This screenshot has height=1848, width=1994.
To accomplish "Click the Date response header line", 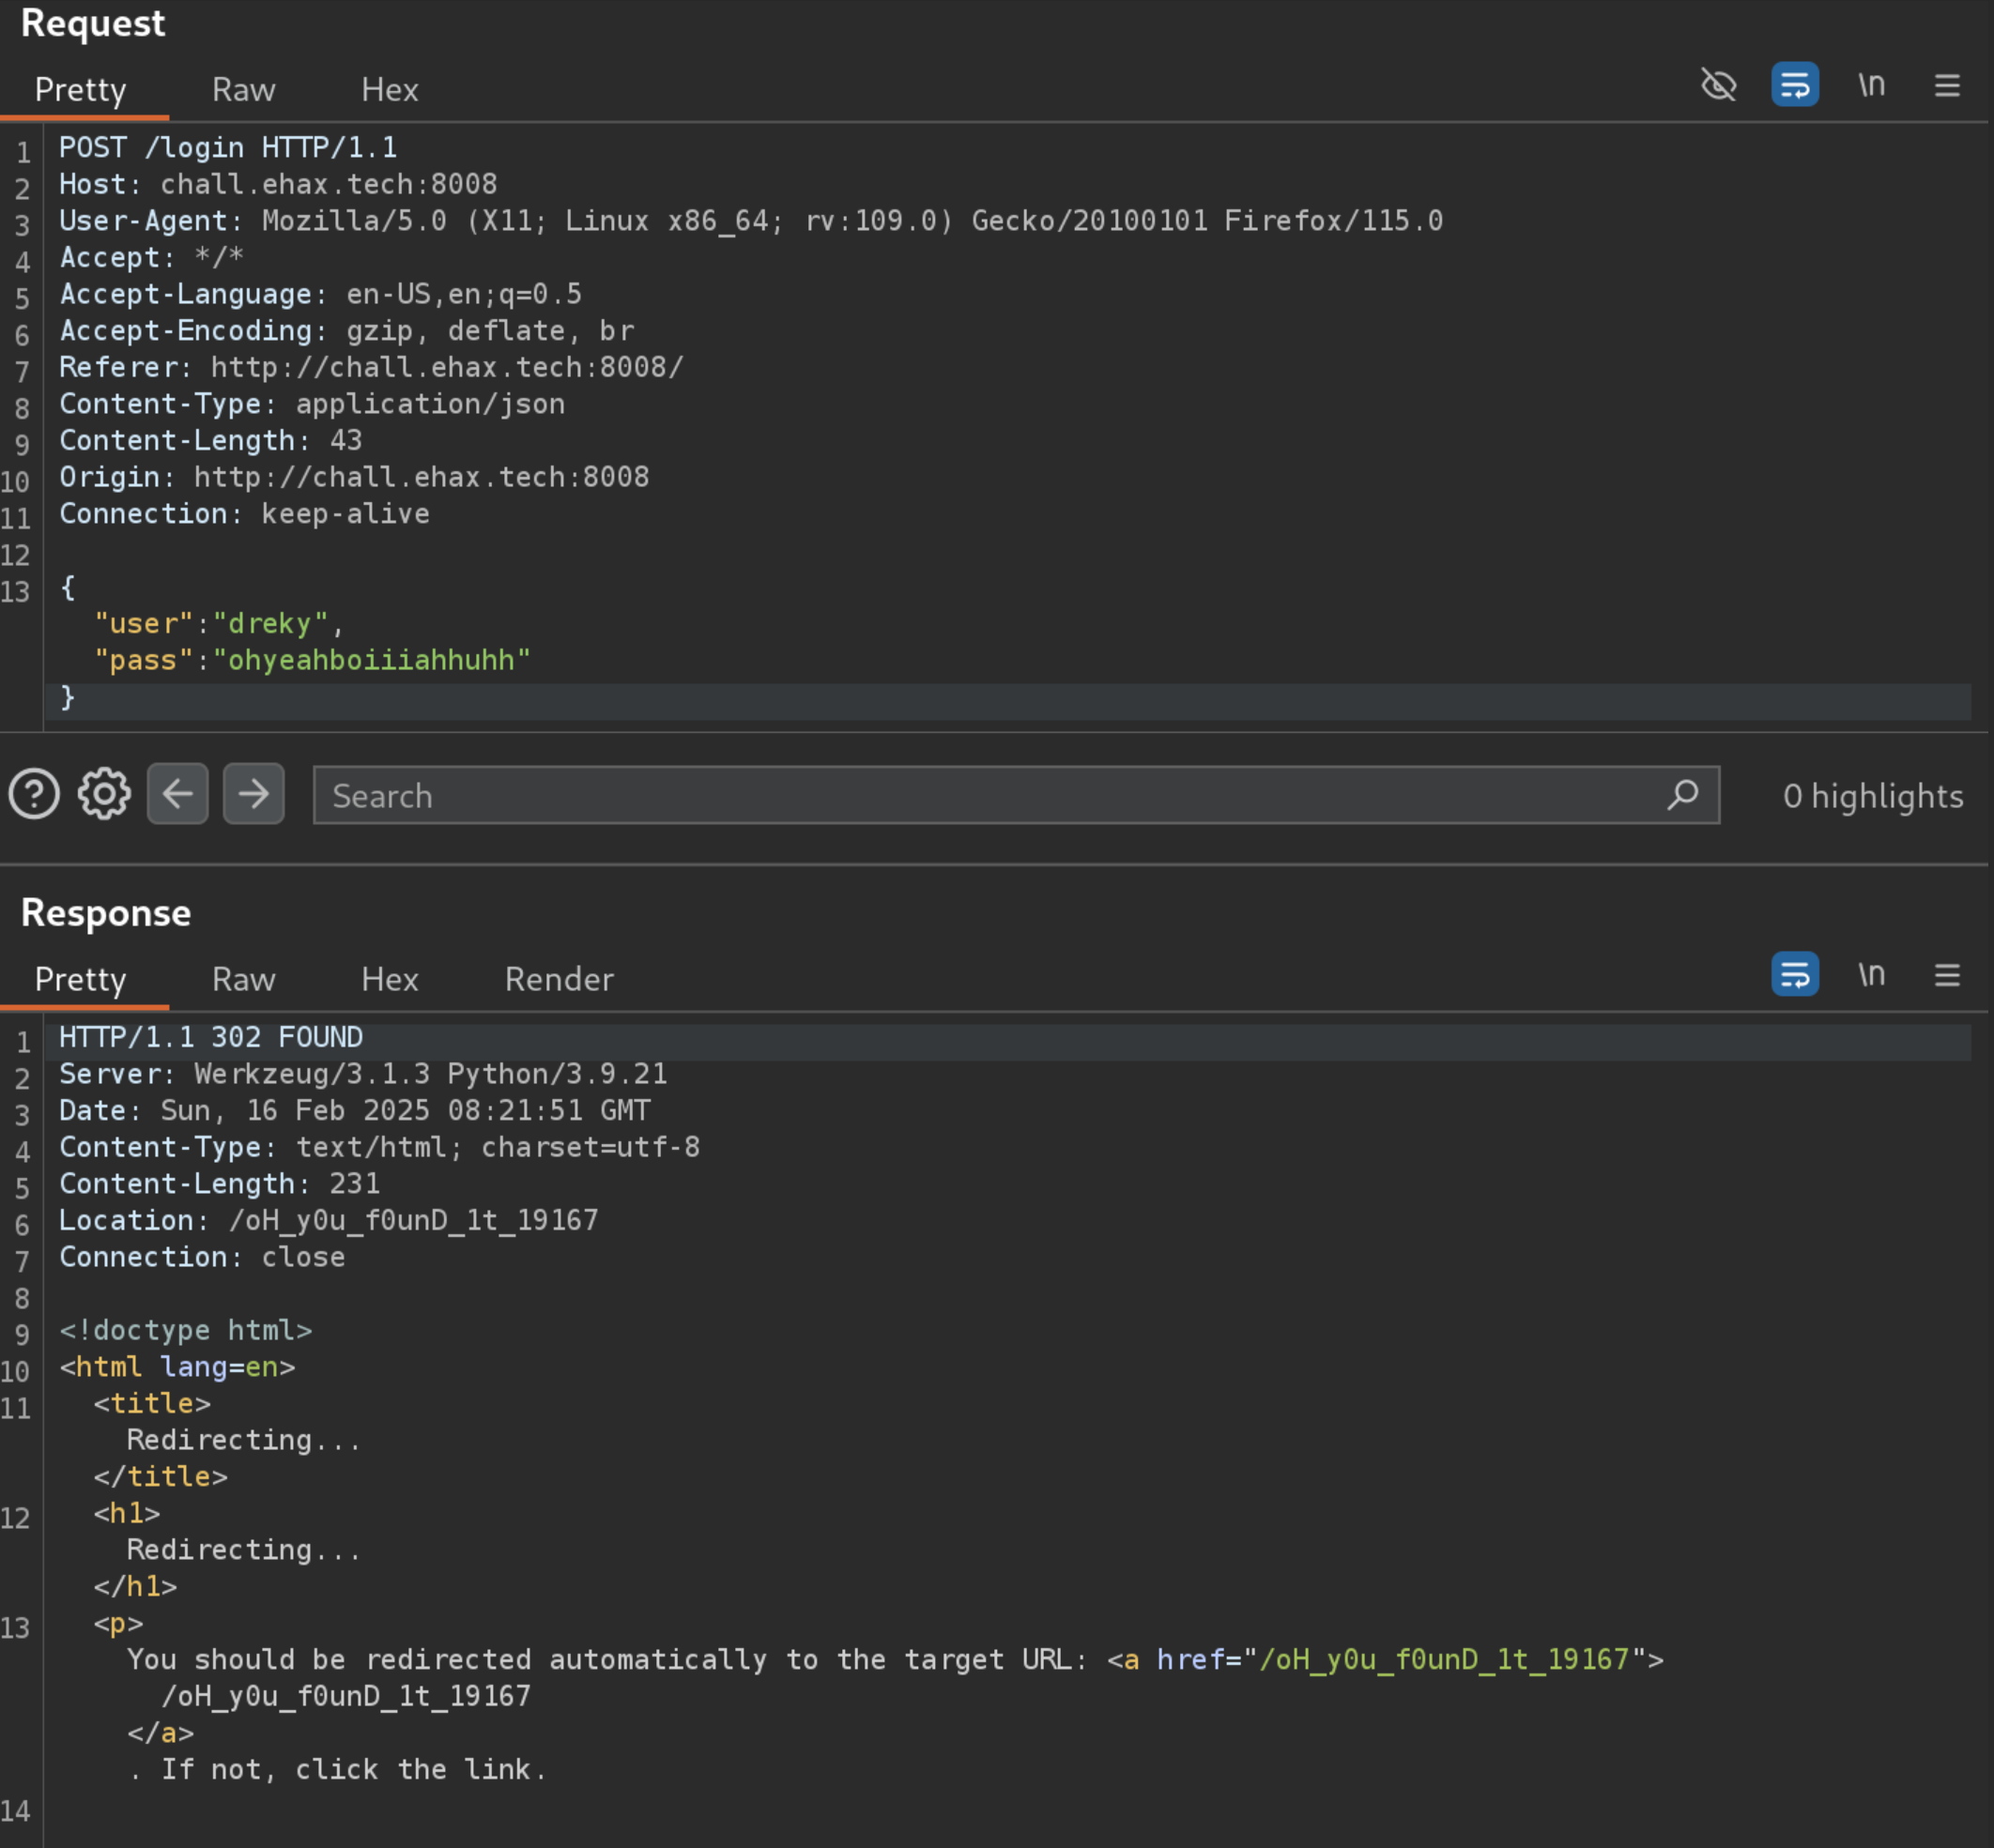I will pyautogui.click(x=354, y=1111).
